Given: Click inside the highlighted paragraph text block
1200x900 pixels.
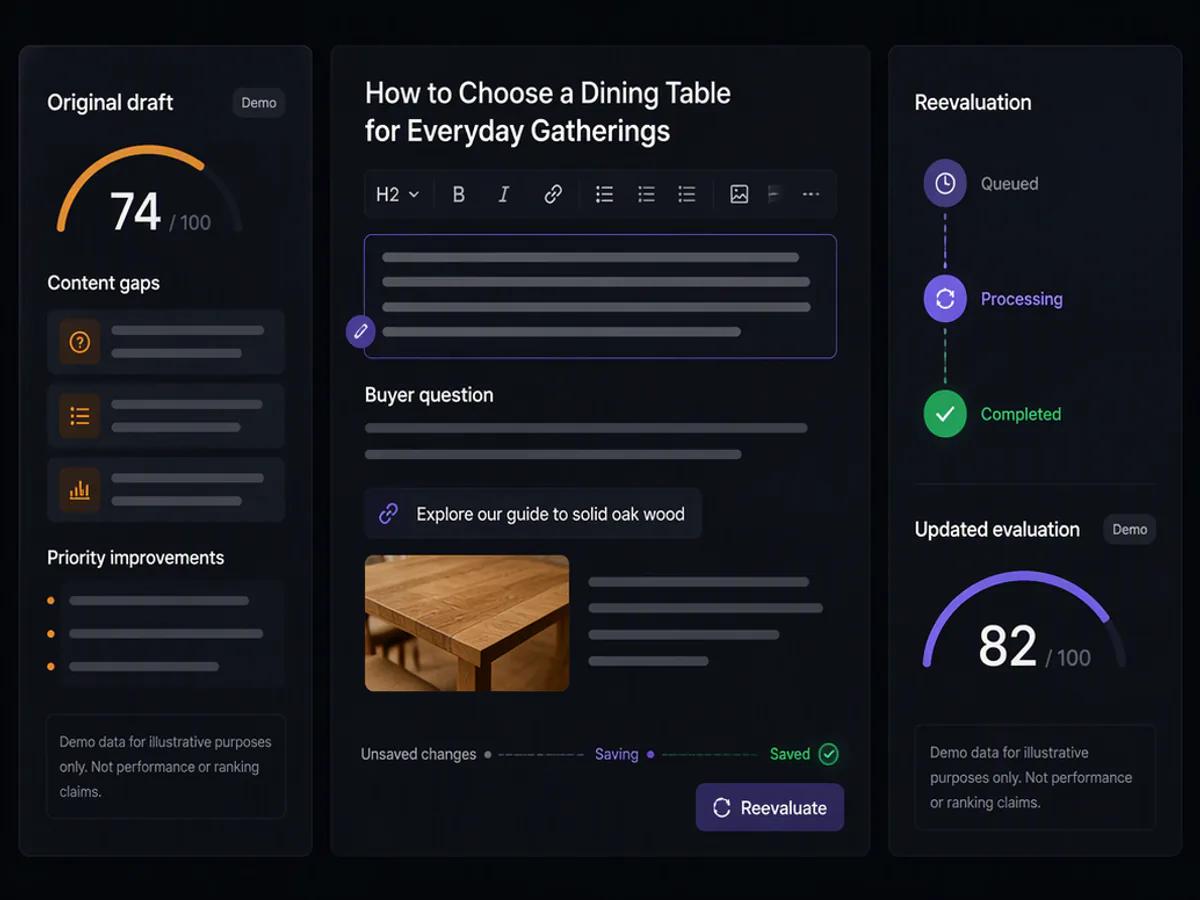Looking at the screenshot, I should (x=600, y=296).
